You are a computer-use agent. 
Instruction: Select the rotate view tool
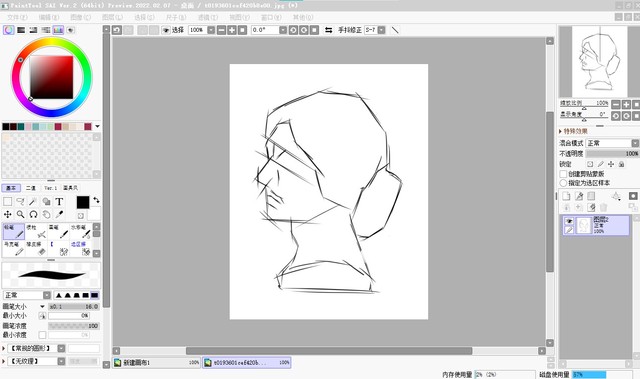[x=33, y=214]
